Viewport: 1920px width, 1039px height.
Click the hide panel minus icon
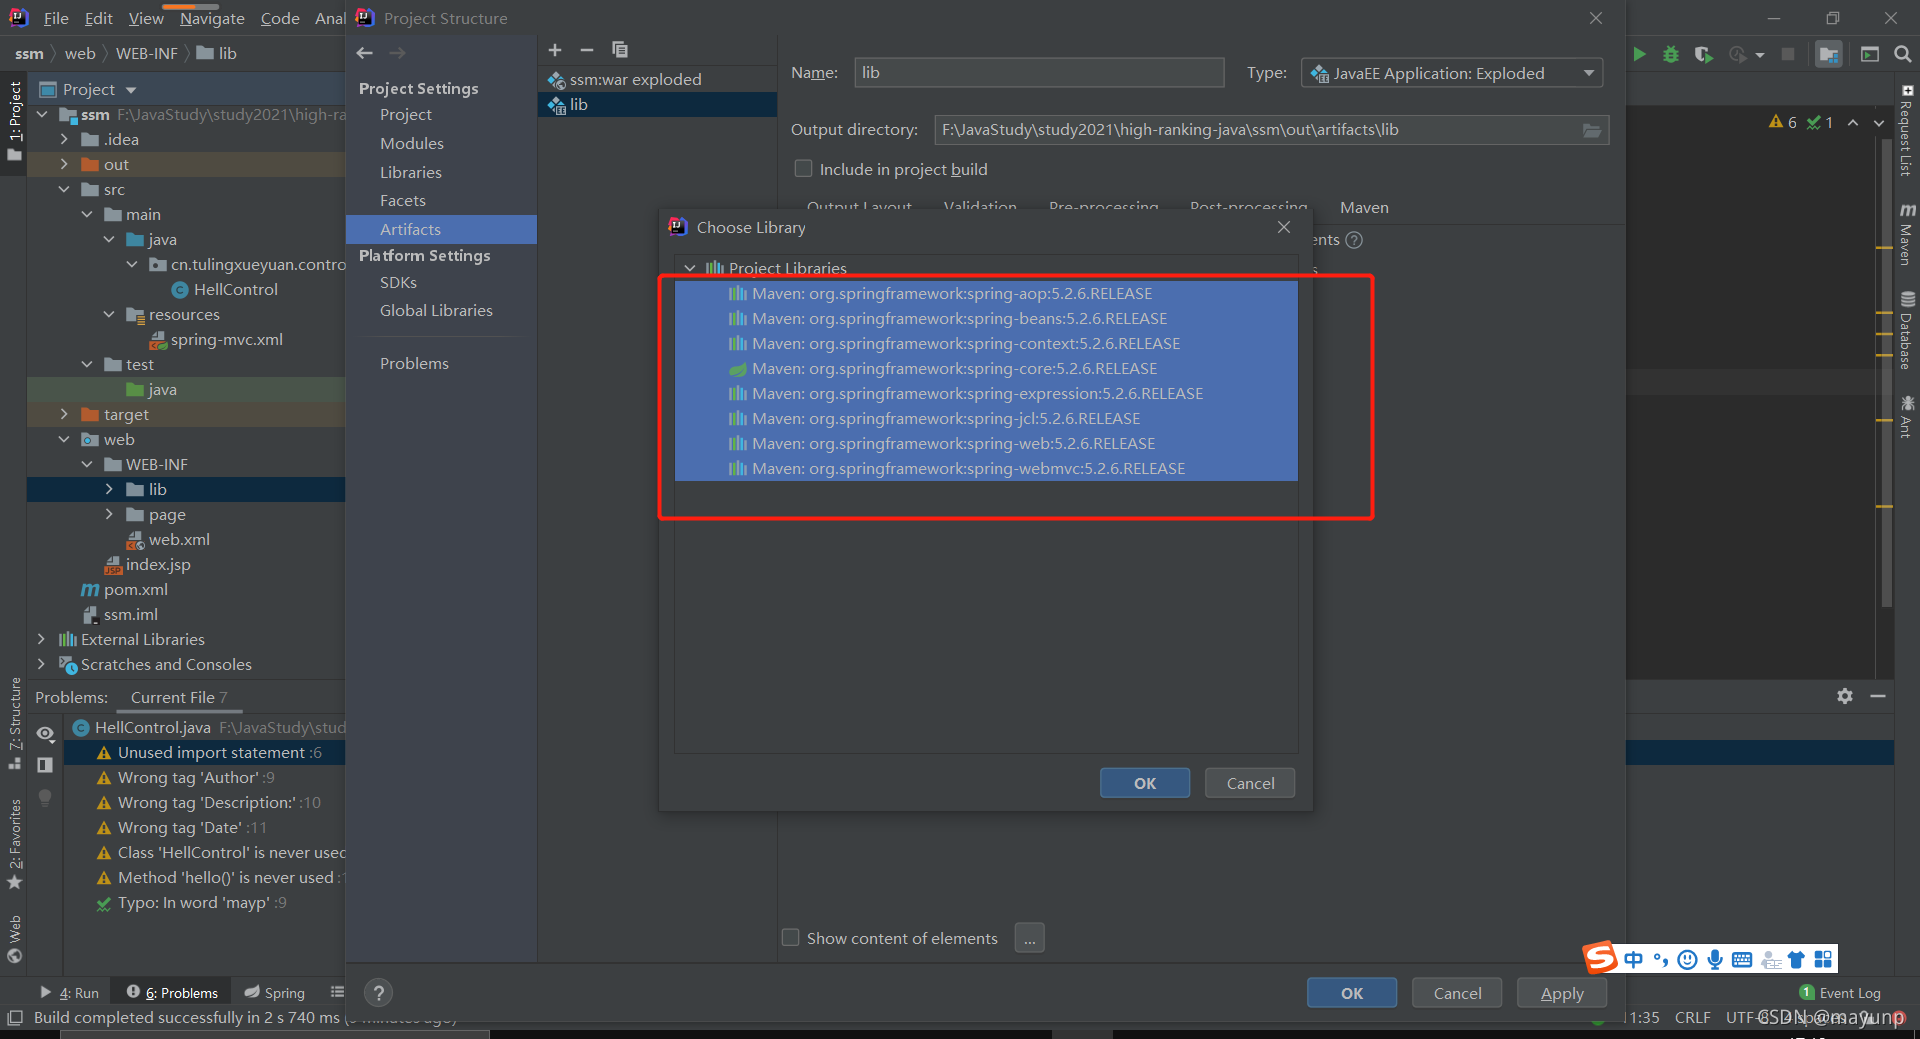1878,696
